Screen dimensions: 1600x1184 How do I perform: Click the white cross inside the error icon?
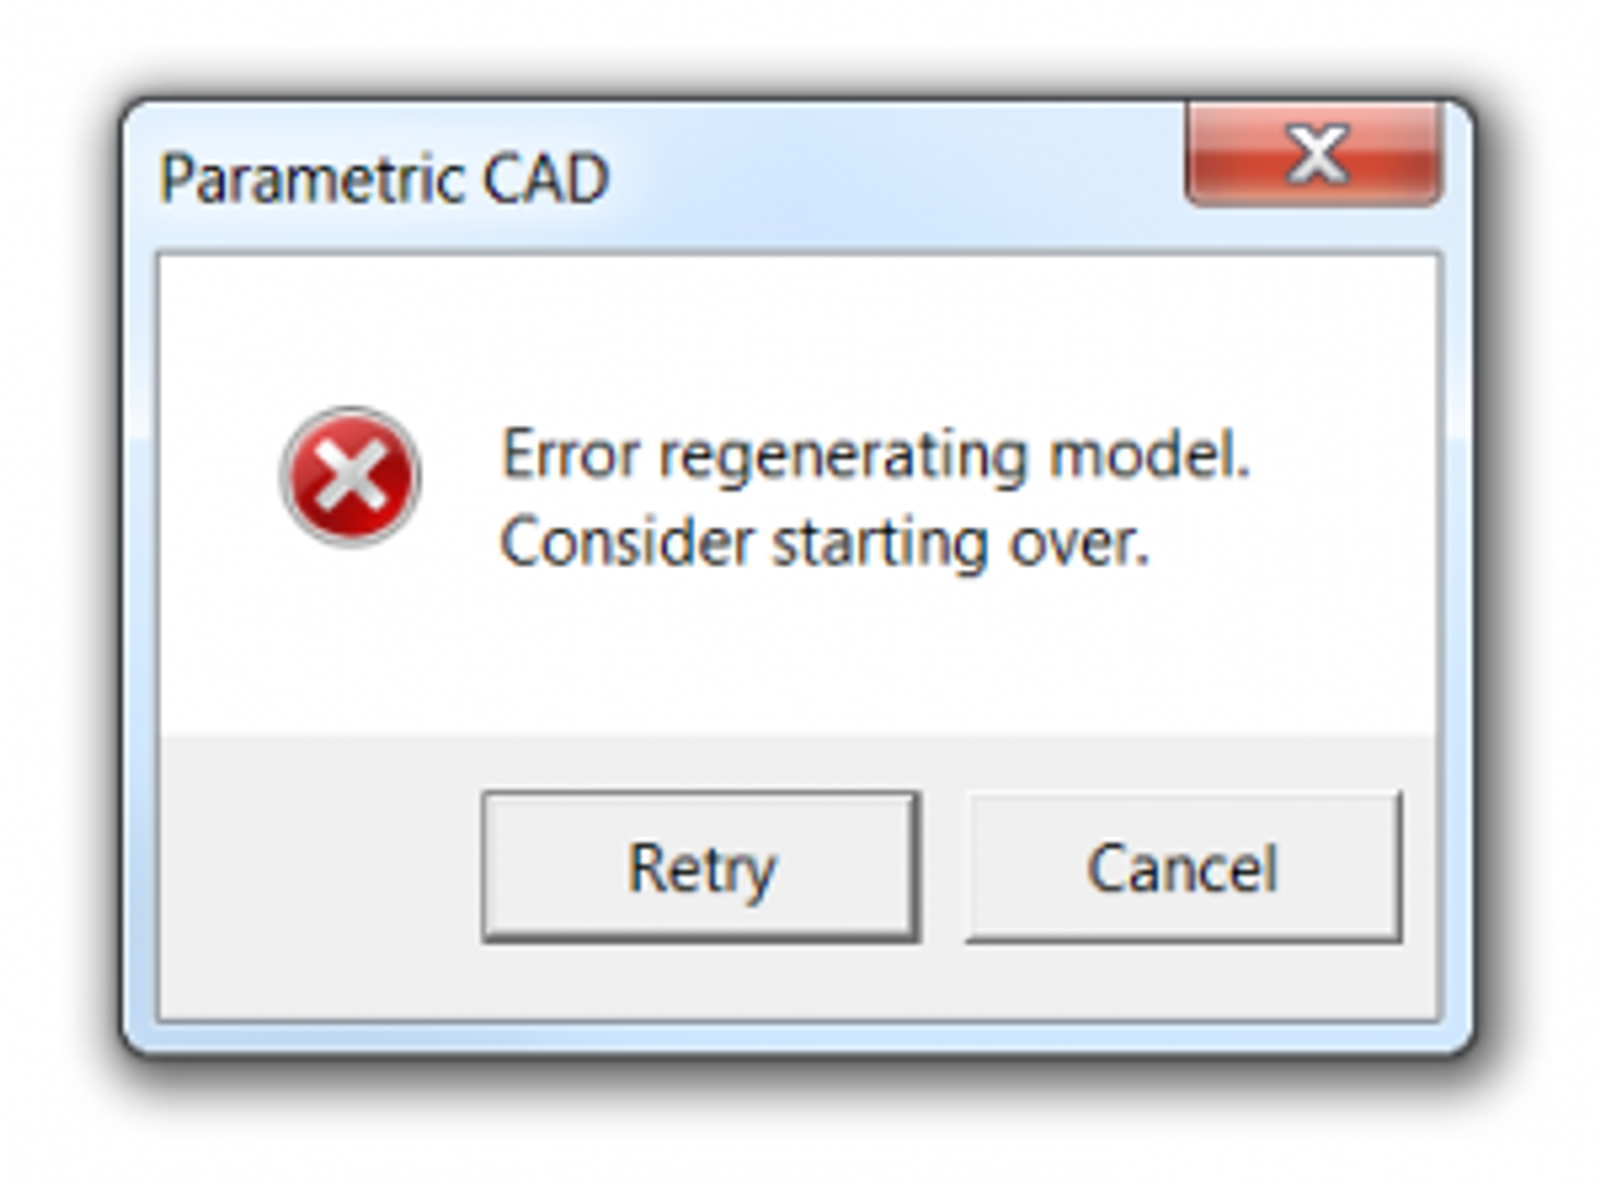click(350, 477)
